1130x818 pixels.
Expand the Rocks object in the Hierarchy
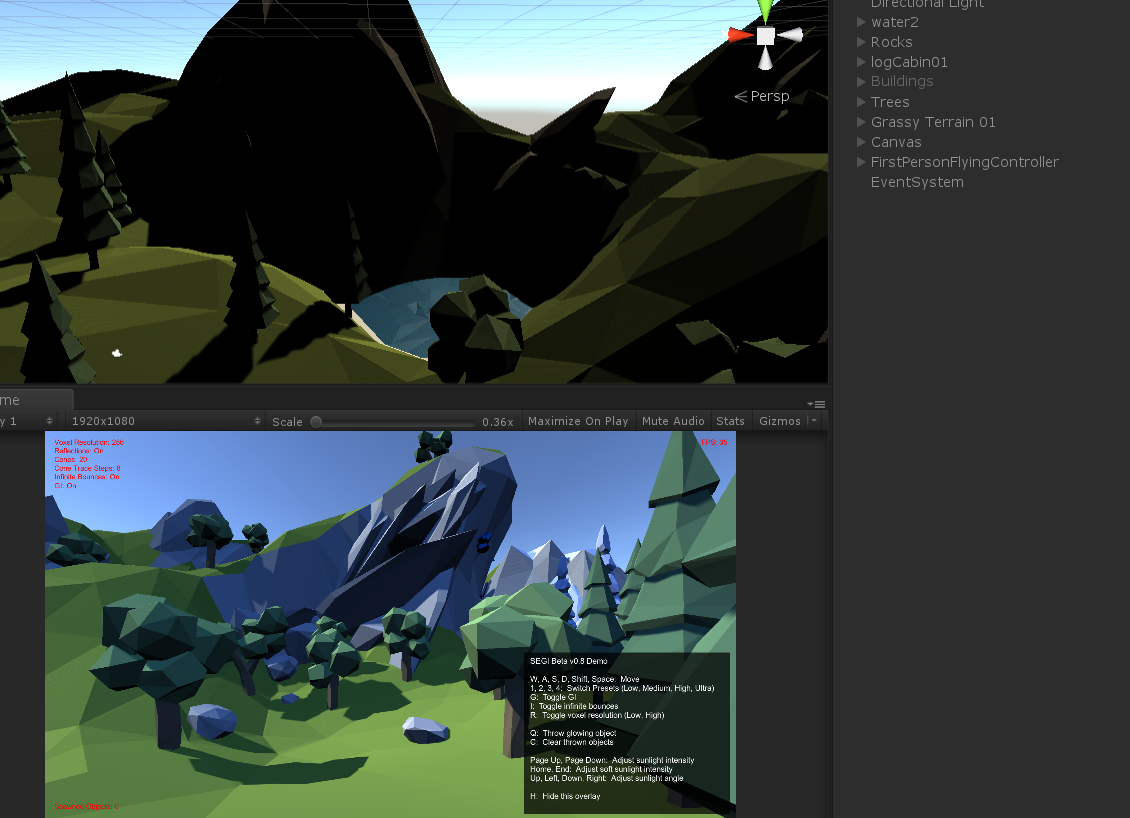click(860, 42)
